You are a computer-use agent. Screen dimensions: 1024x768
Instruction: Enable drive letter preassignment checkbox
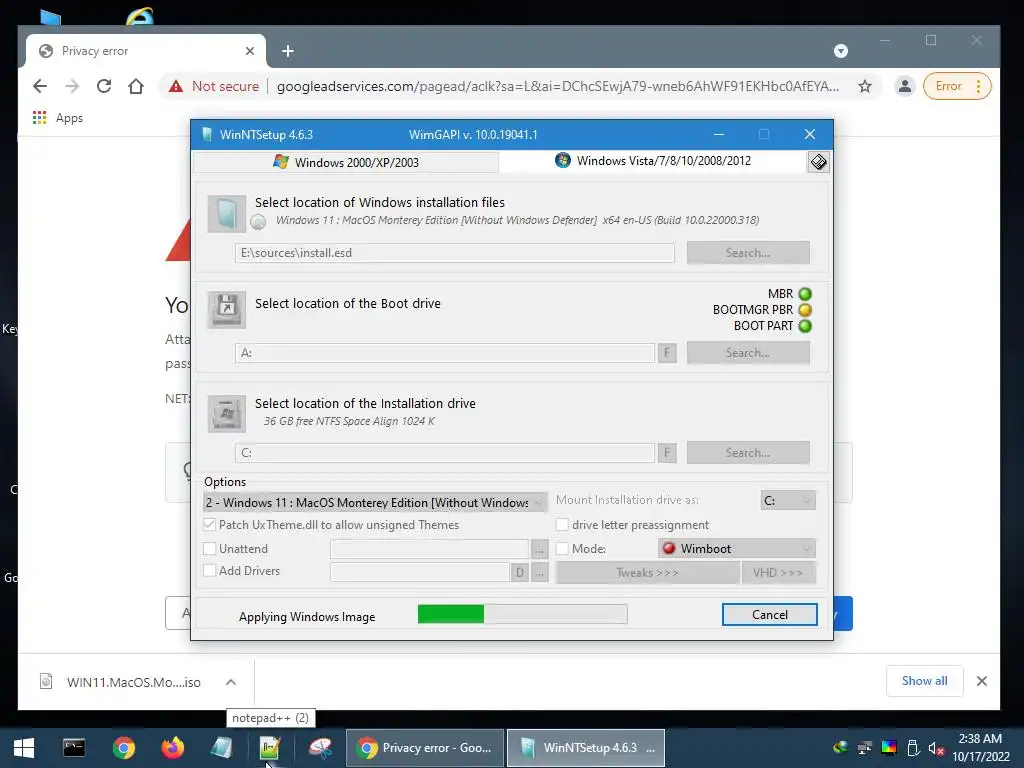[562, 524]
